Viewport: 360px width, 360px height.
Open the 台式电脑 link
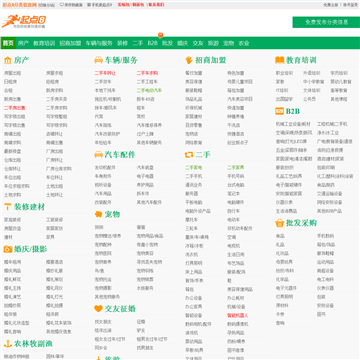click(x=236, y=185)
